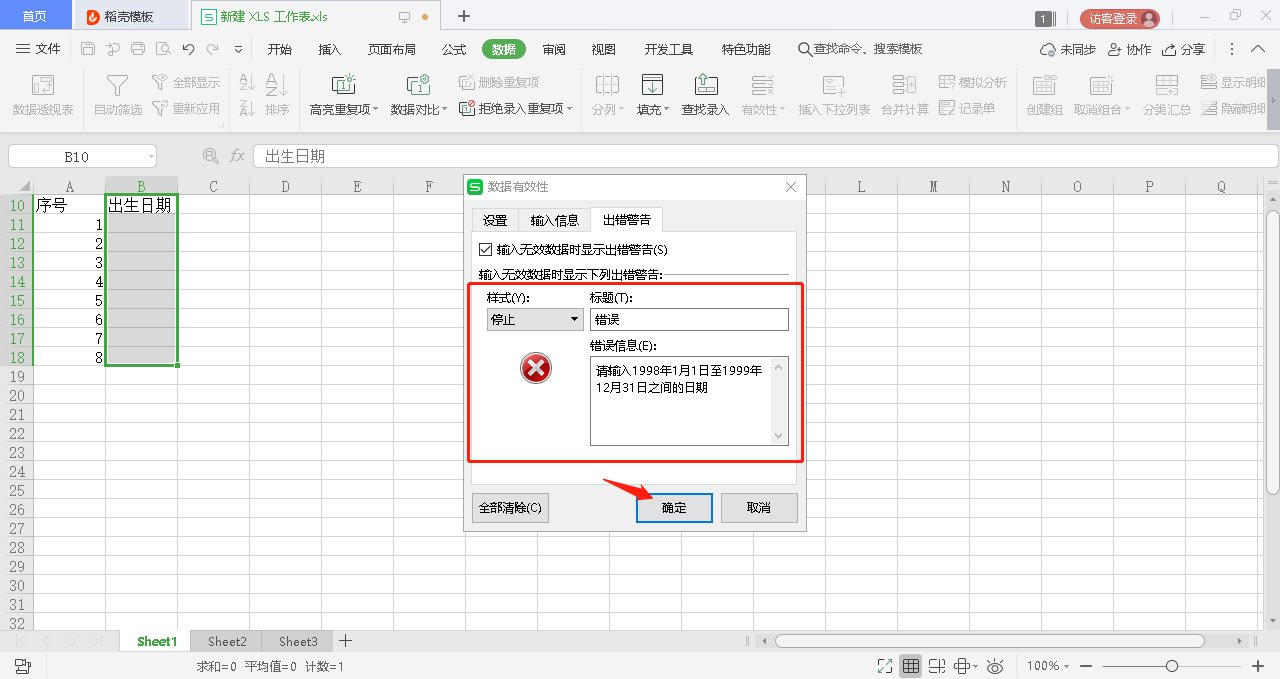The image size is (1280, 679).
Task: Uncheck the show error alert checkbox (输入无效数据时显示出错警告)
Action: click(486, 249)
